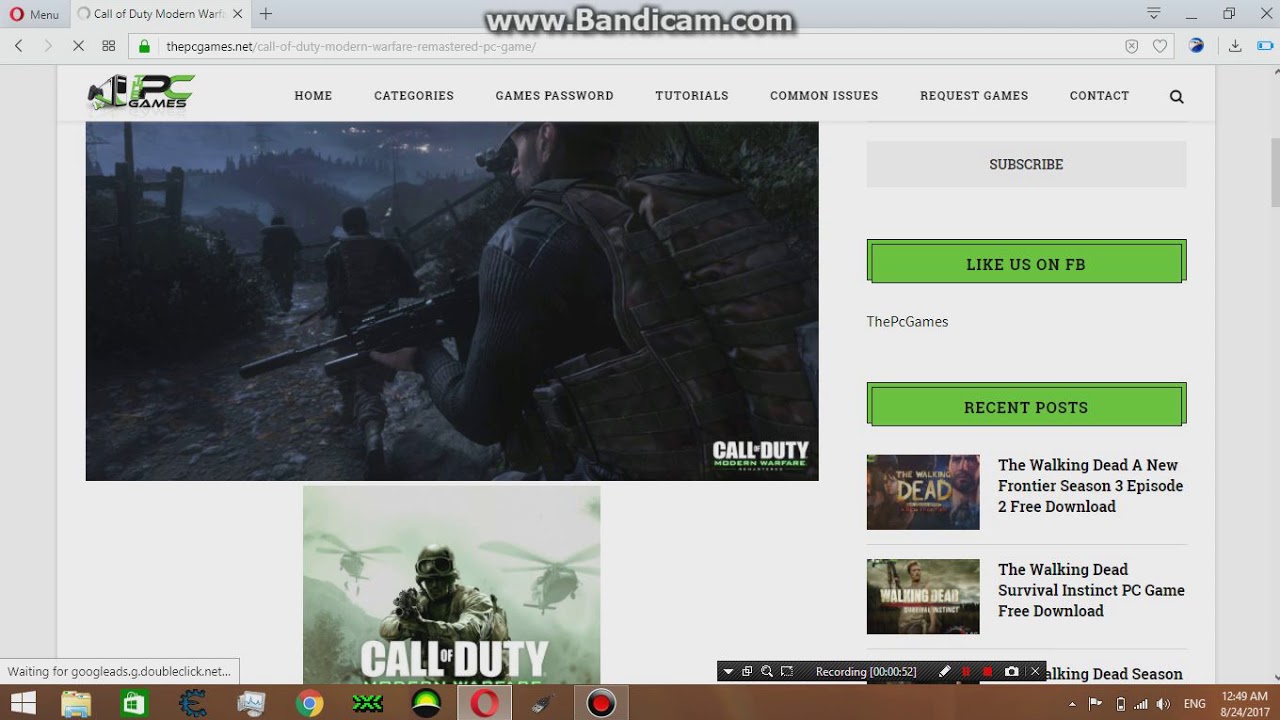Image resolution: width=1280 pixels, height=720 pixels.
Task: Open a new browser tab with plus
Action: point(266,14)
